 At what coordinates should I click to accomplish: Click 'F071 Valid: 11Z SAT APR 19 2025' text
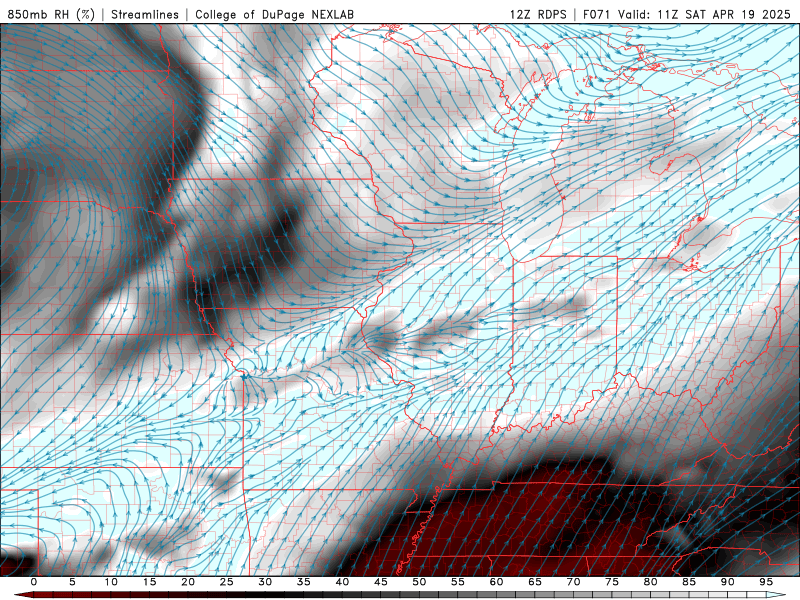[x=686, y=14]
